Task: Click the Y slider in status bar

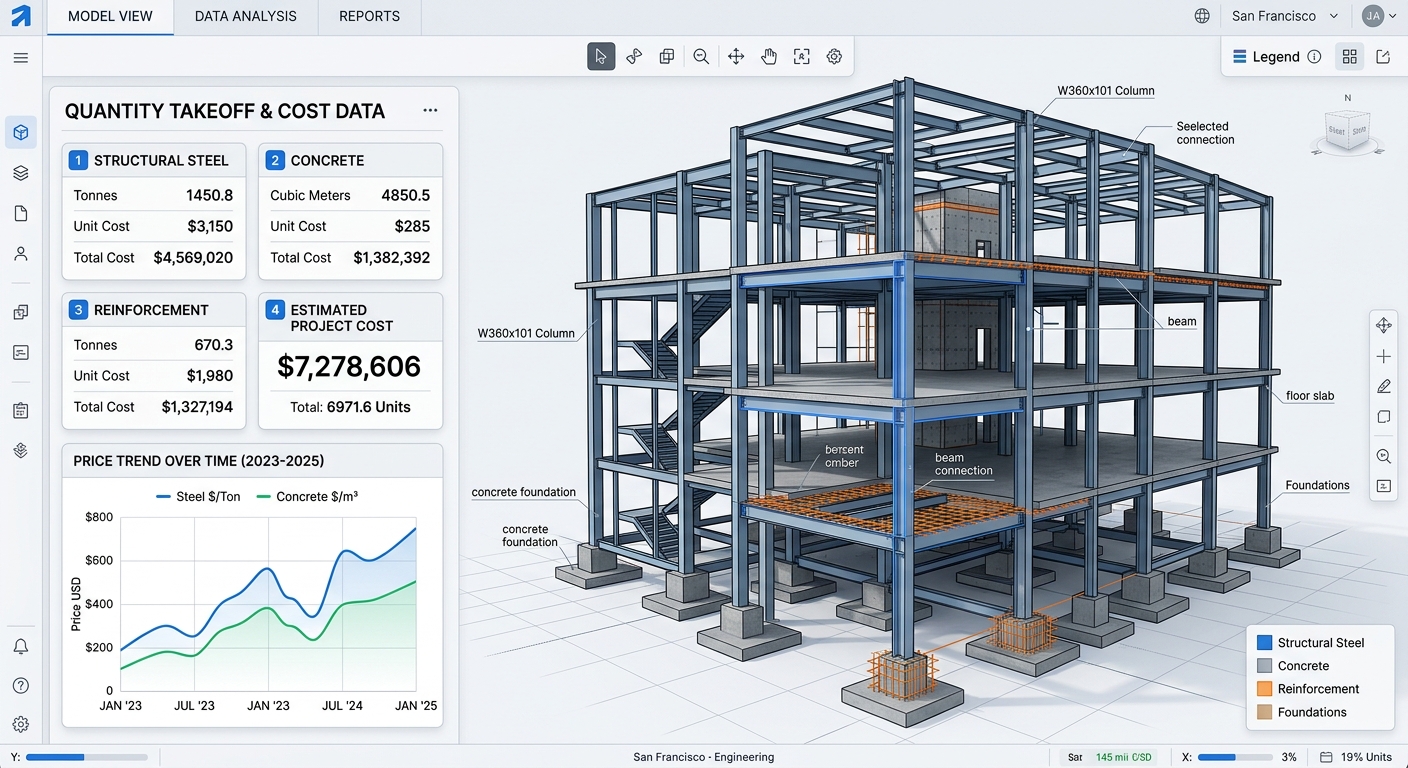Action: (x=86, y=757)
